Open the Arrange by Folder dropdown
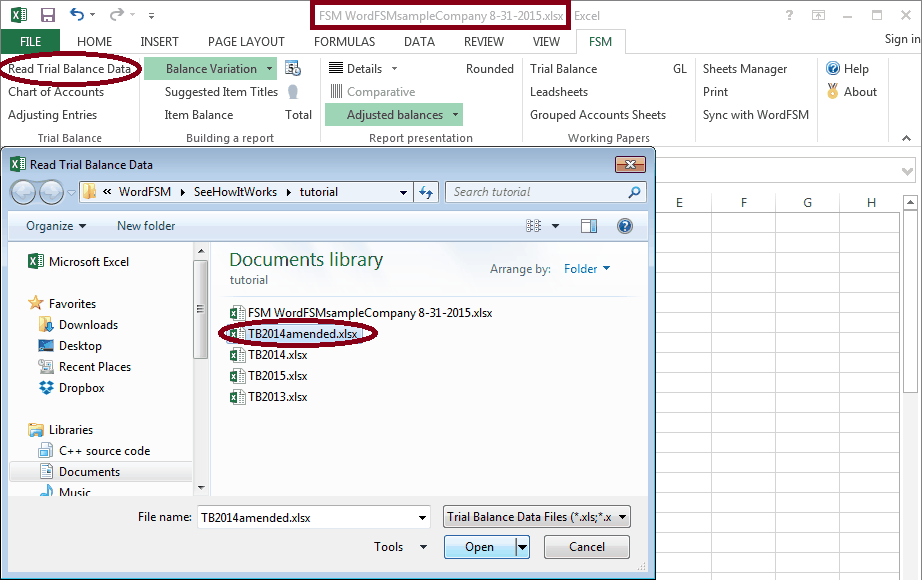 (587, 269)
